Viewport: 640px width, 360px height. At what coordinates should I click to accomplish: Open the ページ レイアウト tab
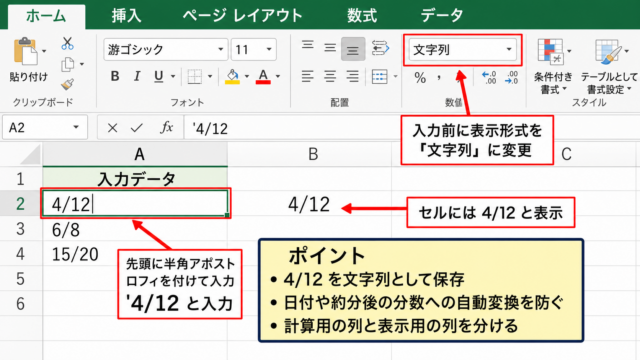(242, 16)
